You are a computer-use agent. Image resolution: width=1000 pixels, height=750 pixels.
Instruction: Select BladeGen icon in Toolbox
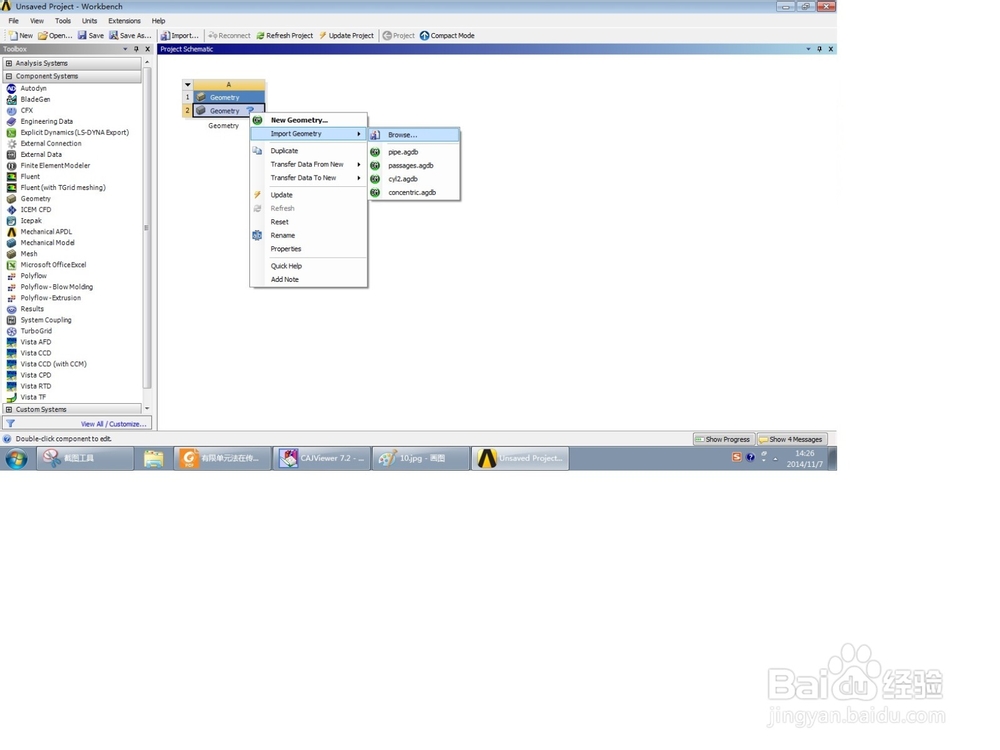11,99
